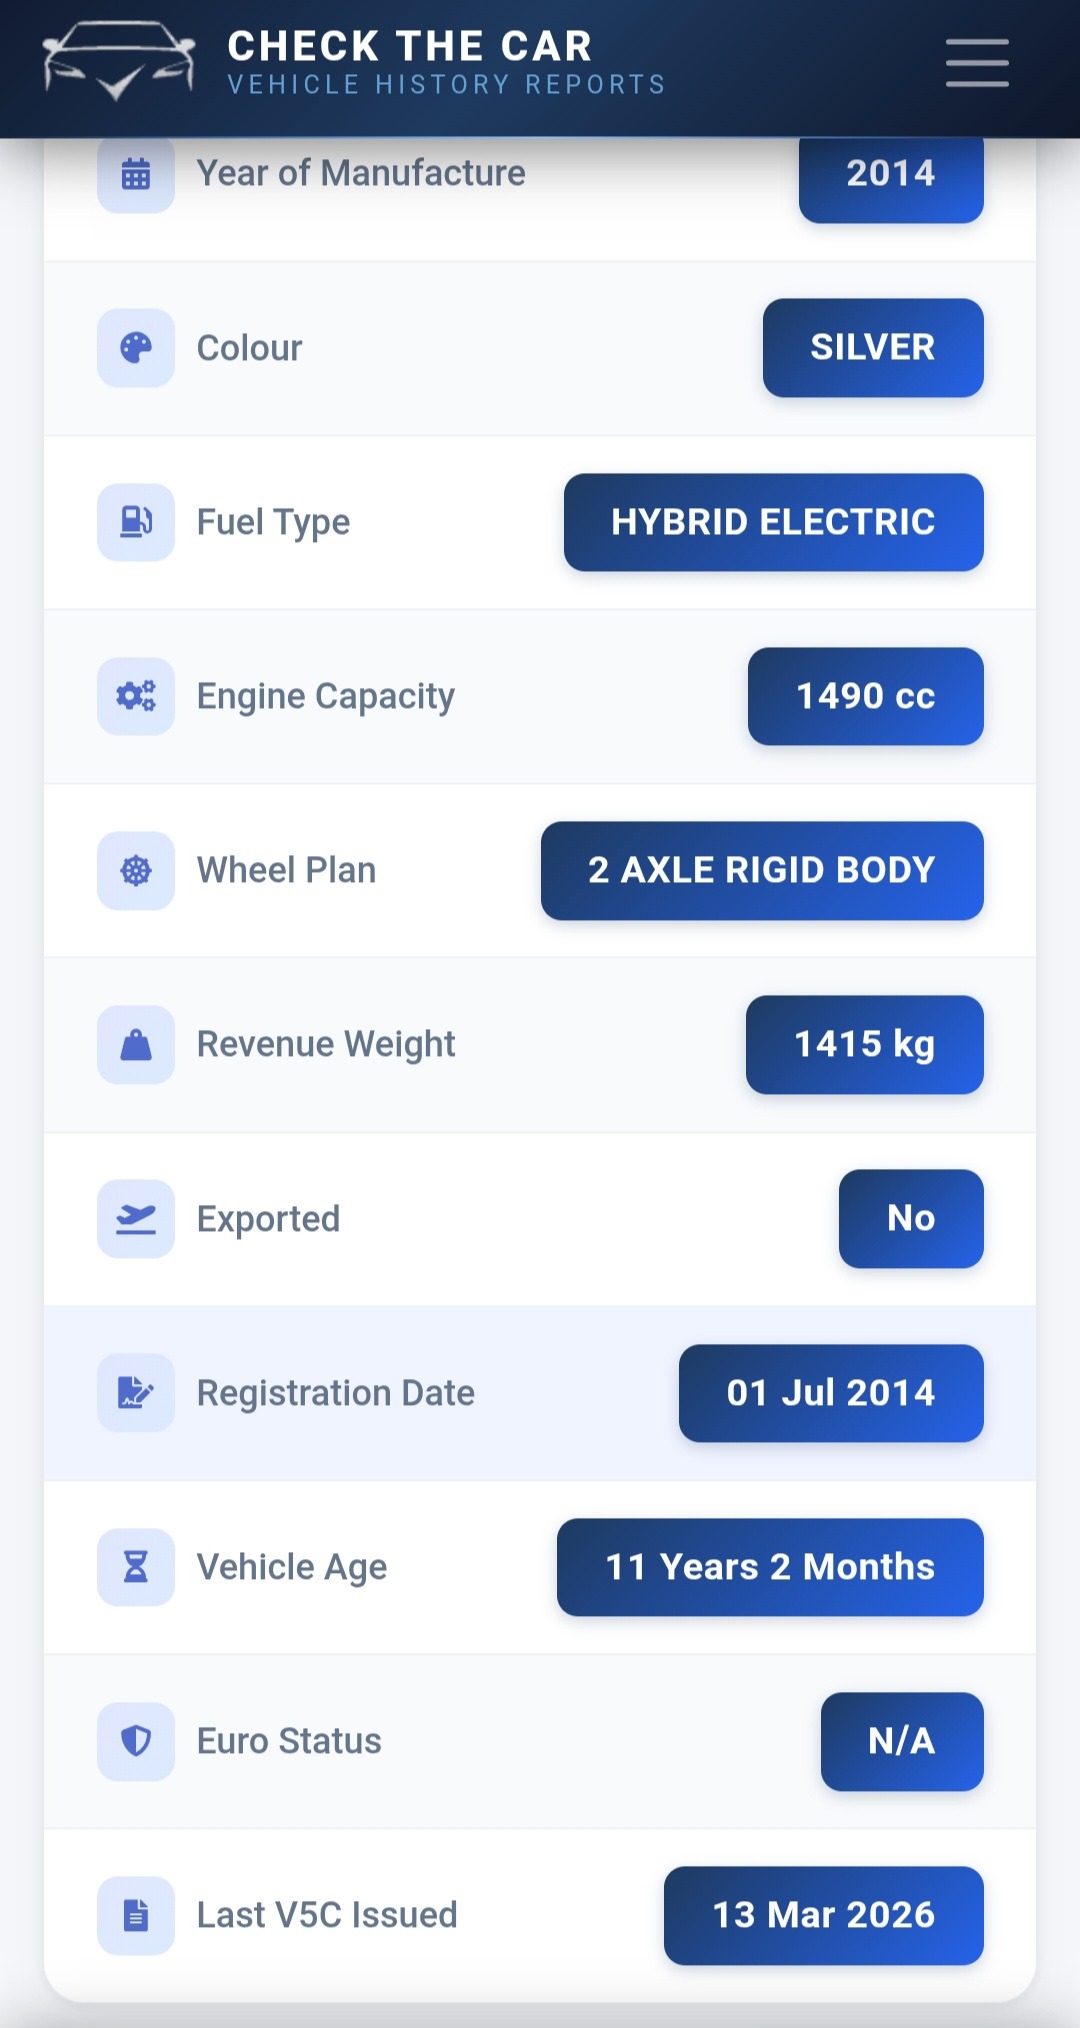Click the Euro Status shield icon
Image resolution: width=1080 pixels, height=2028 pixels.
[136, 1741]
